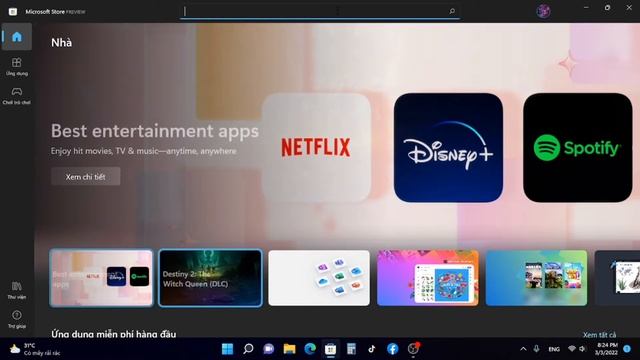Click the Microsoft Store taskbar icon
Viewport: 640px width, 360px height.
[x=331, y=349]
